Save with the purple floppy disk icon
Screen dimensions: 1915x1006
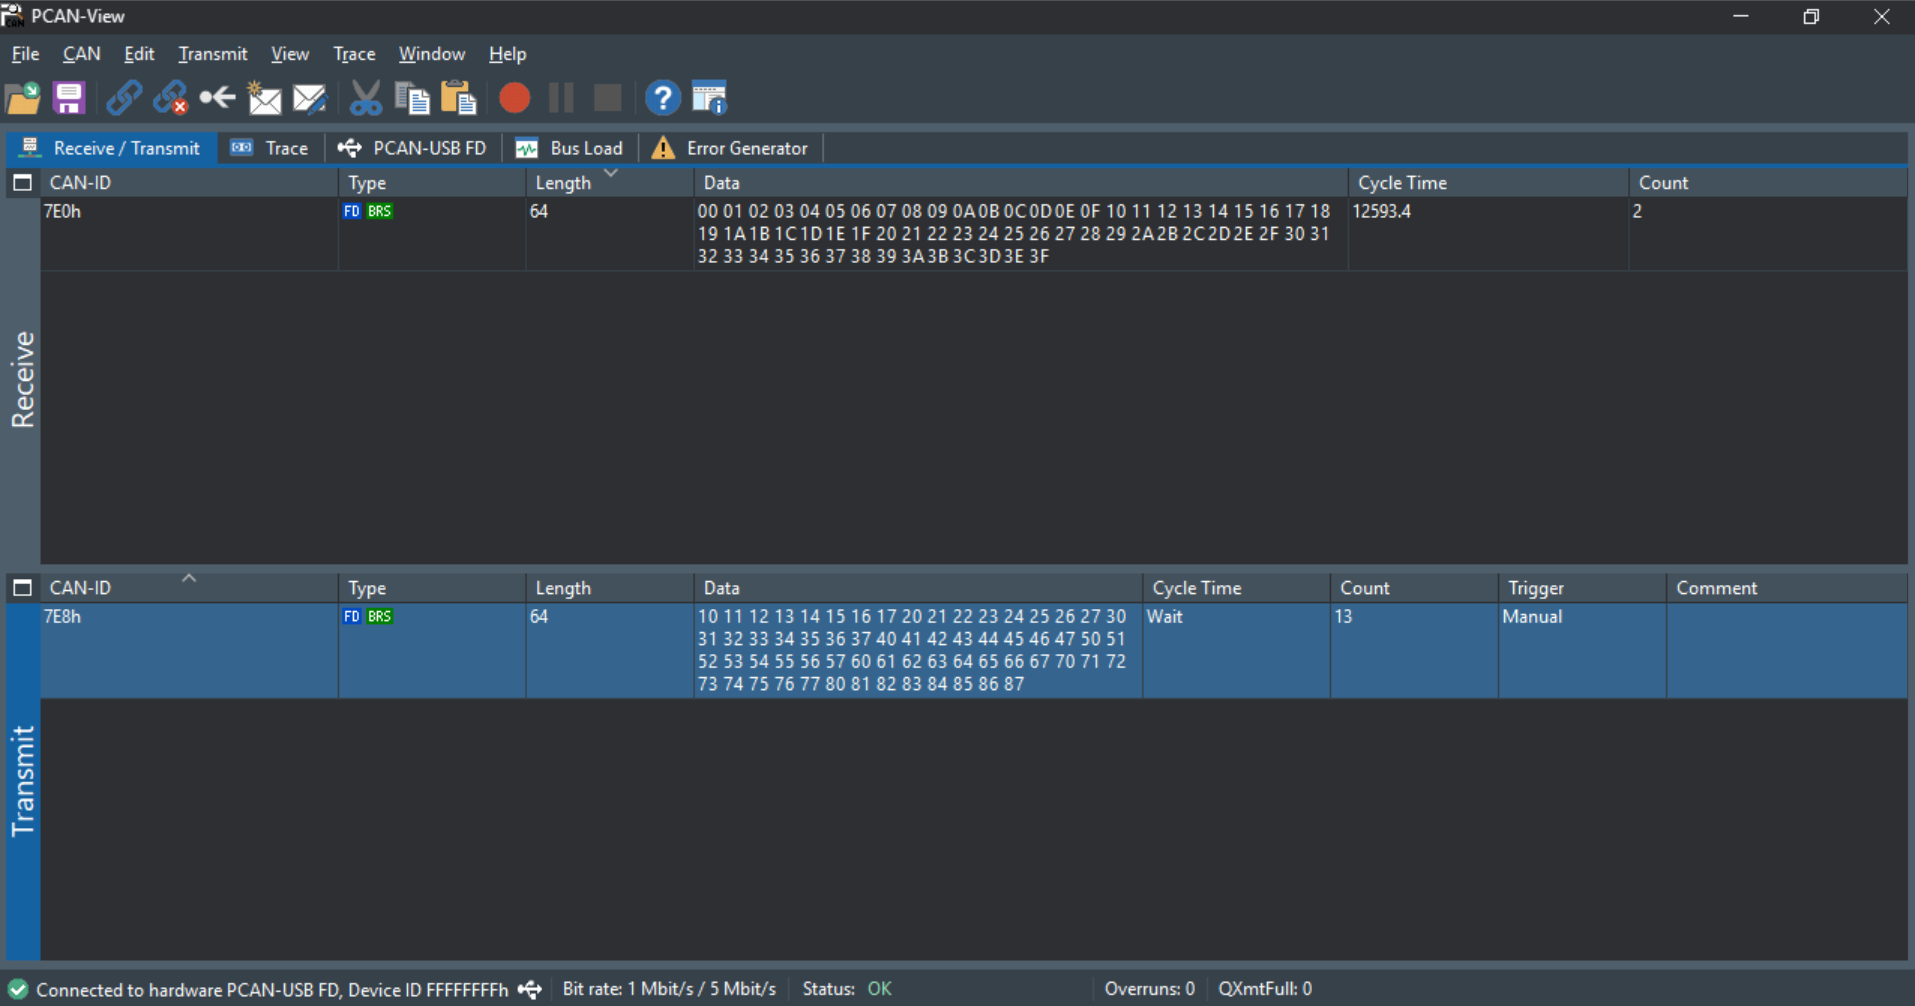point(69,98)
